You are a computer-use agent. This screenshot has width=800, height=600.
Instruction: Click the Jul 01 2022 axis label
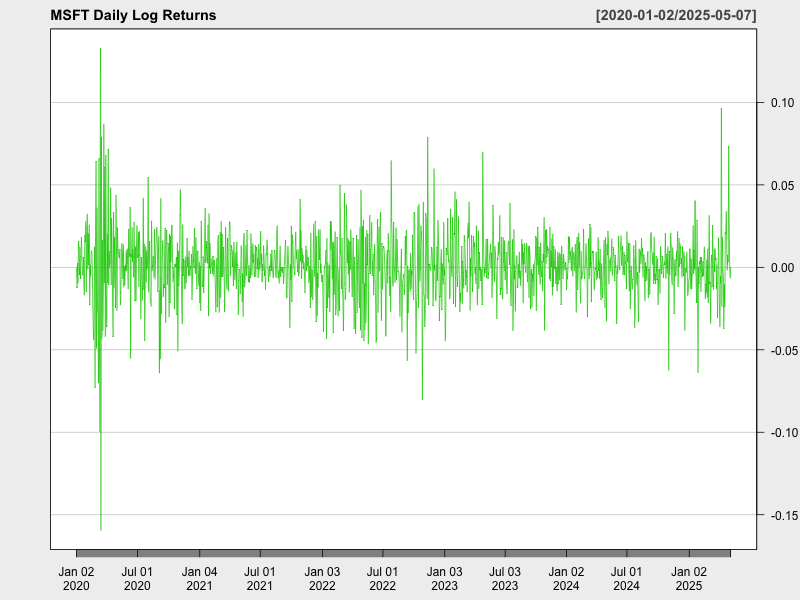382,579
